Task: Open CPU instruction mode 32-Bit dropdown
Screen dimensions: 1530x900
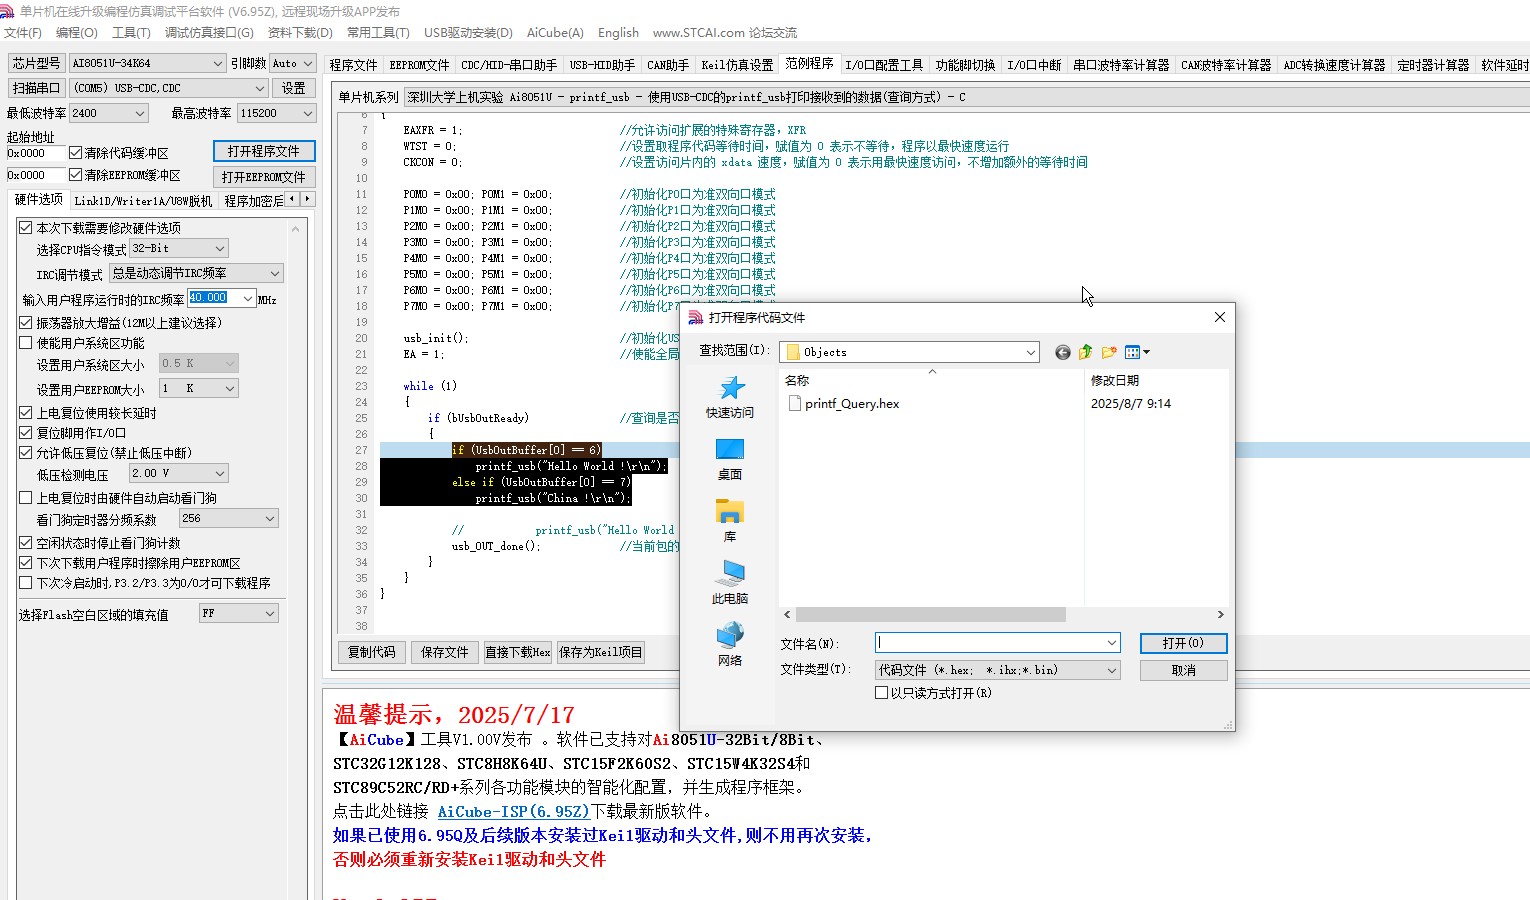Action: [179, 248]
